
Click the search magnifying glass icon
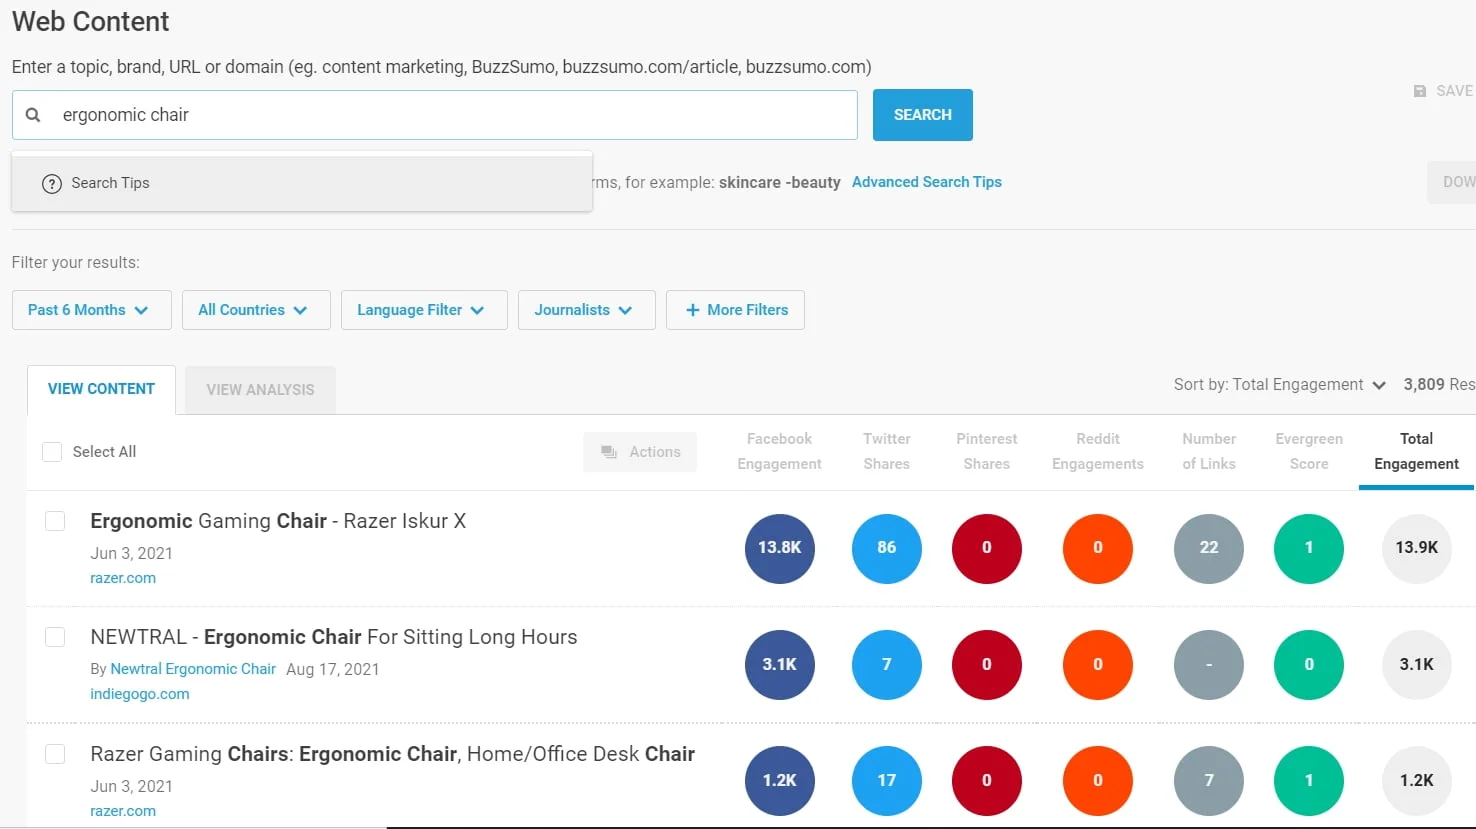(33, 114)
